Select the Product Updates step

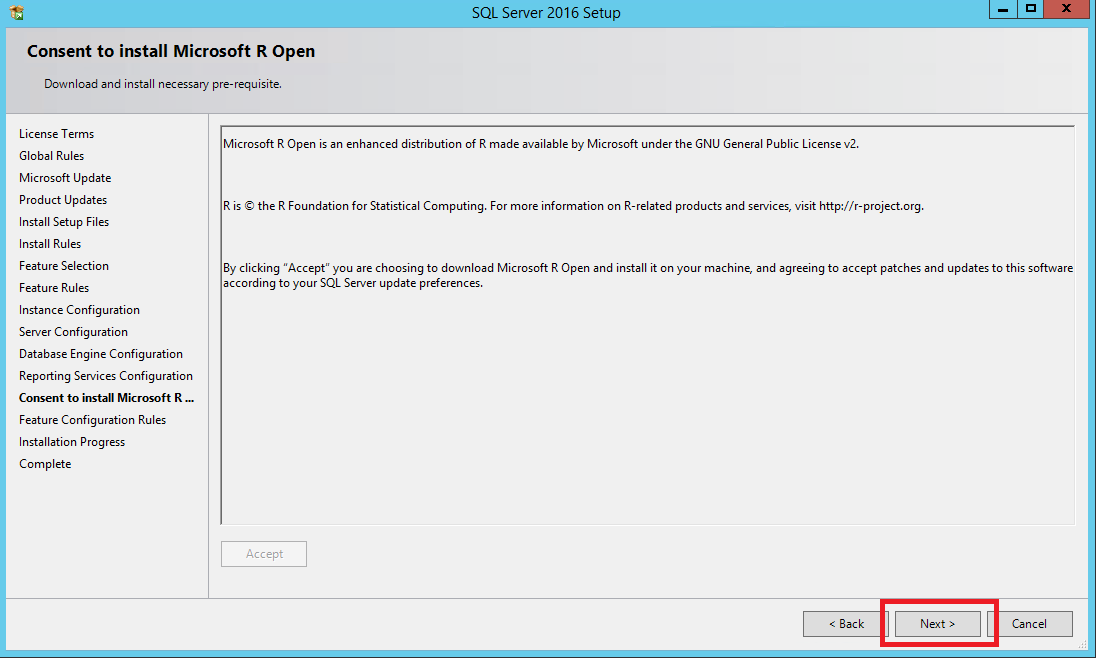63,199
